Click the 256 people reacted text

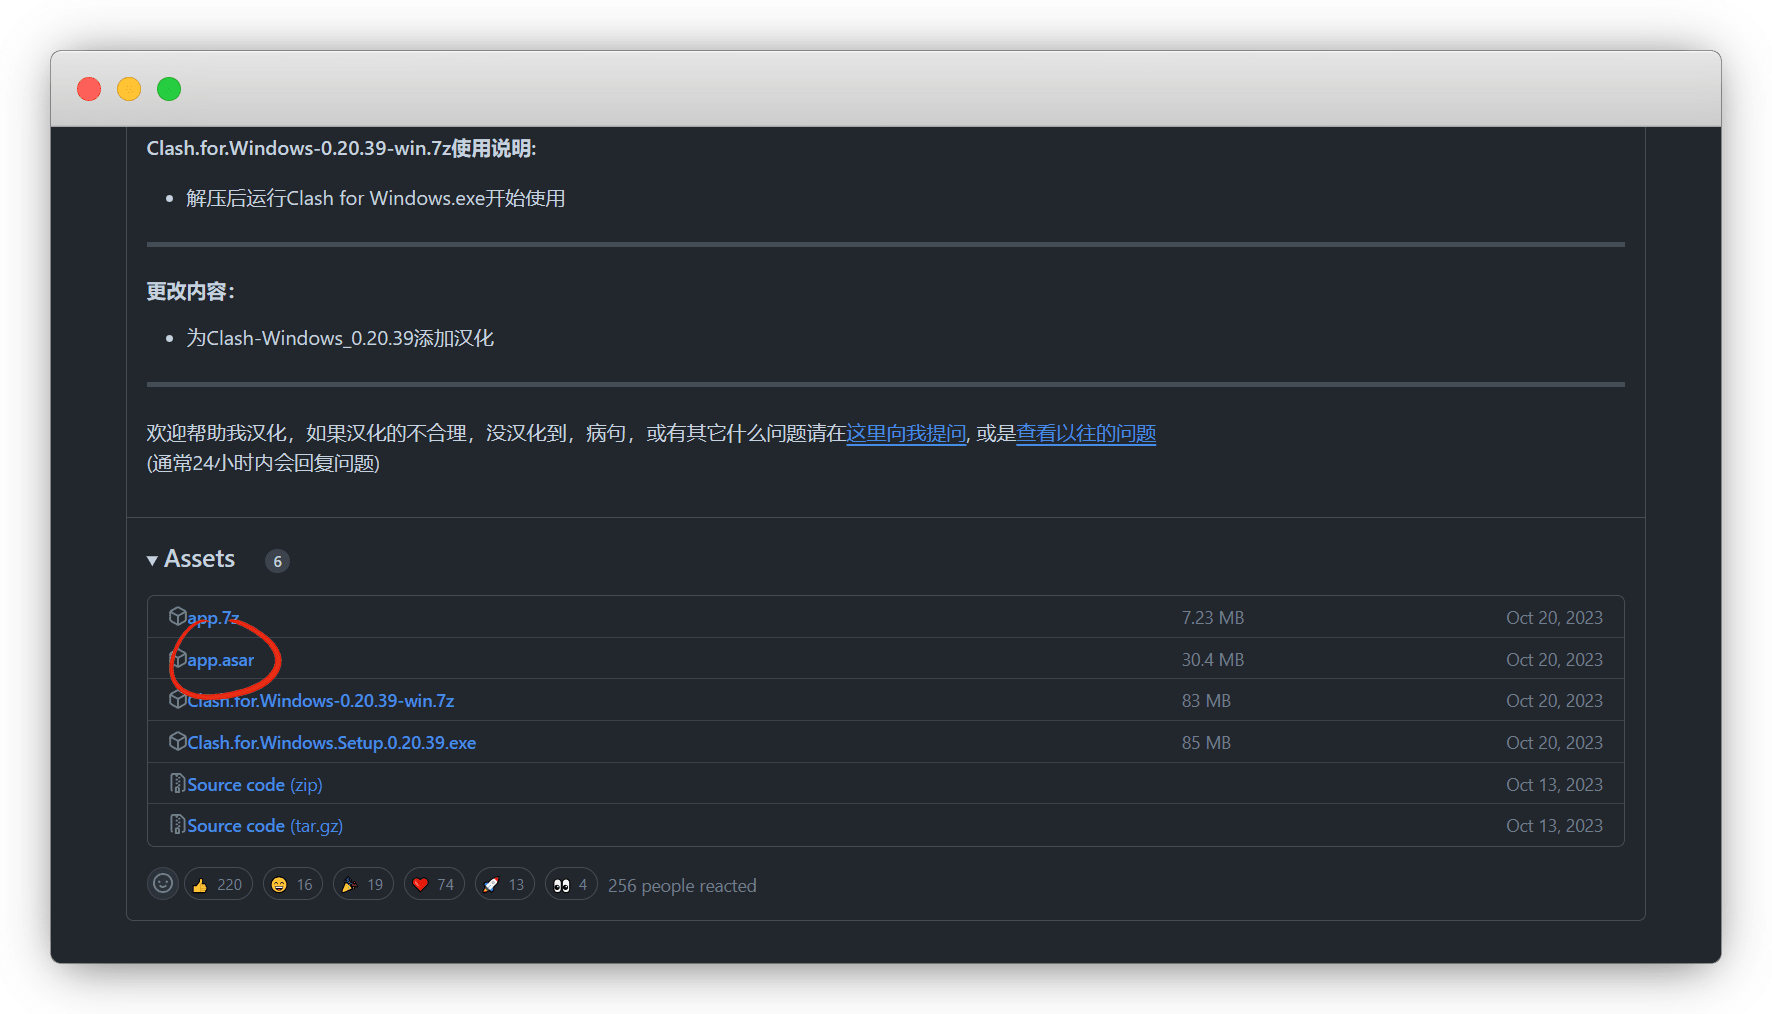click(x=682, y=886)
